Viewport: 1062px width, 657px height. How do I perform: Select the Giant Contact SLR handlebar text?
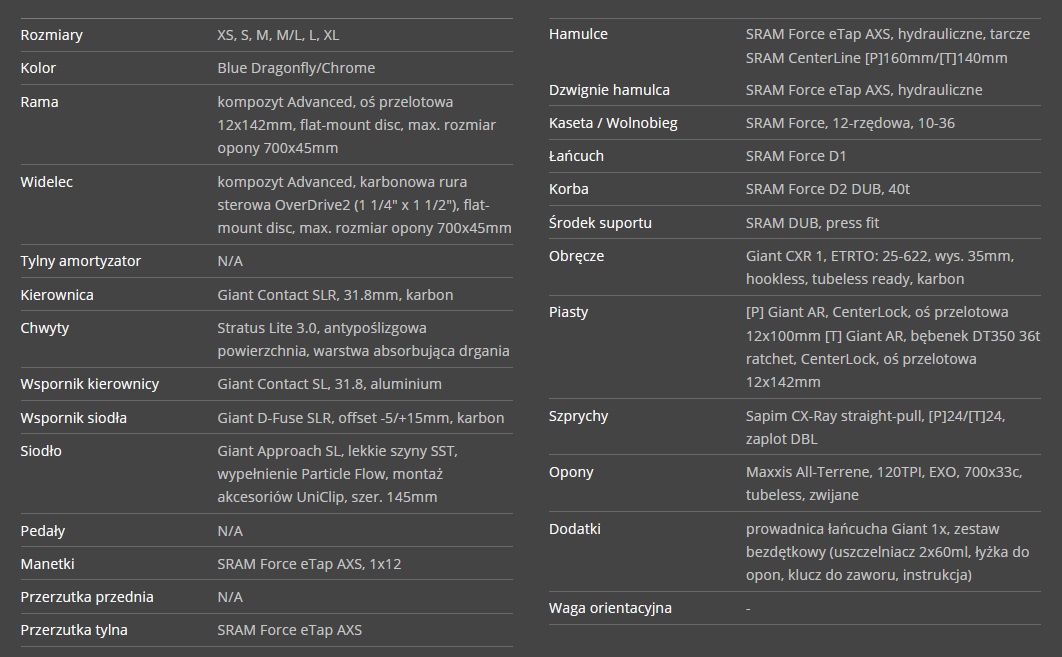click(x=335, y=295)
